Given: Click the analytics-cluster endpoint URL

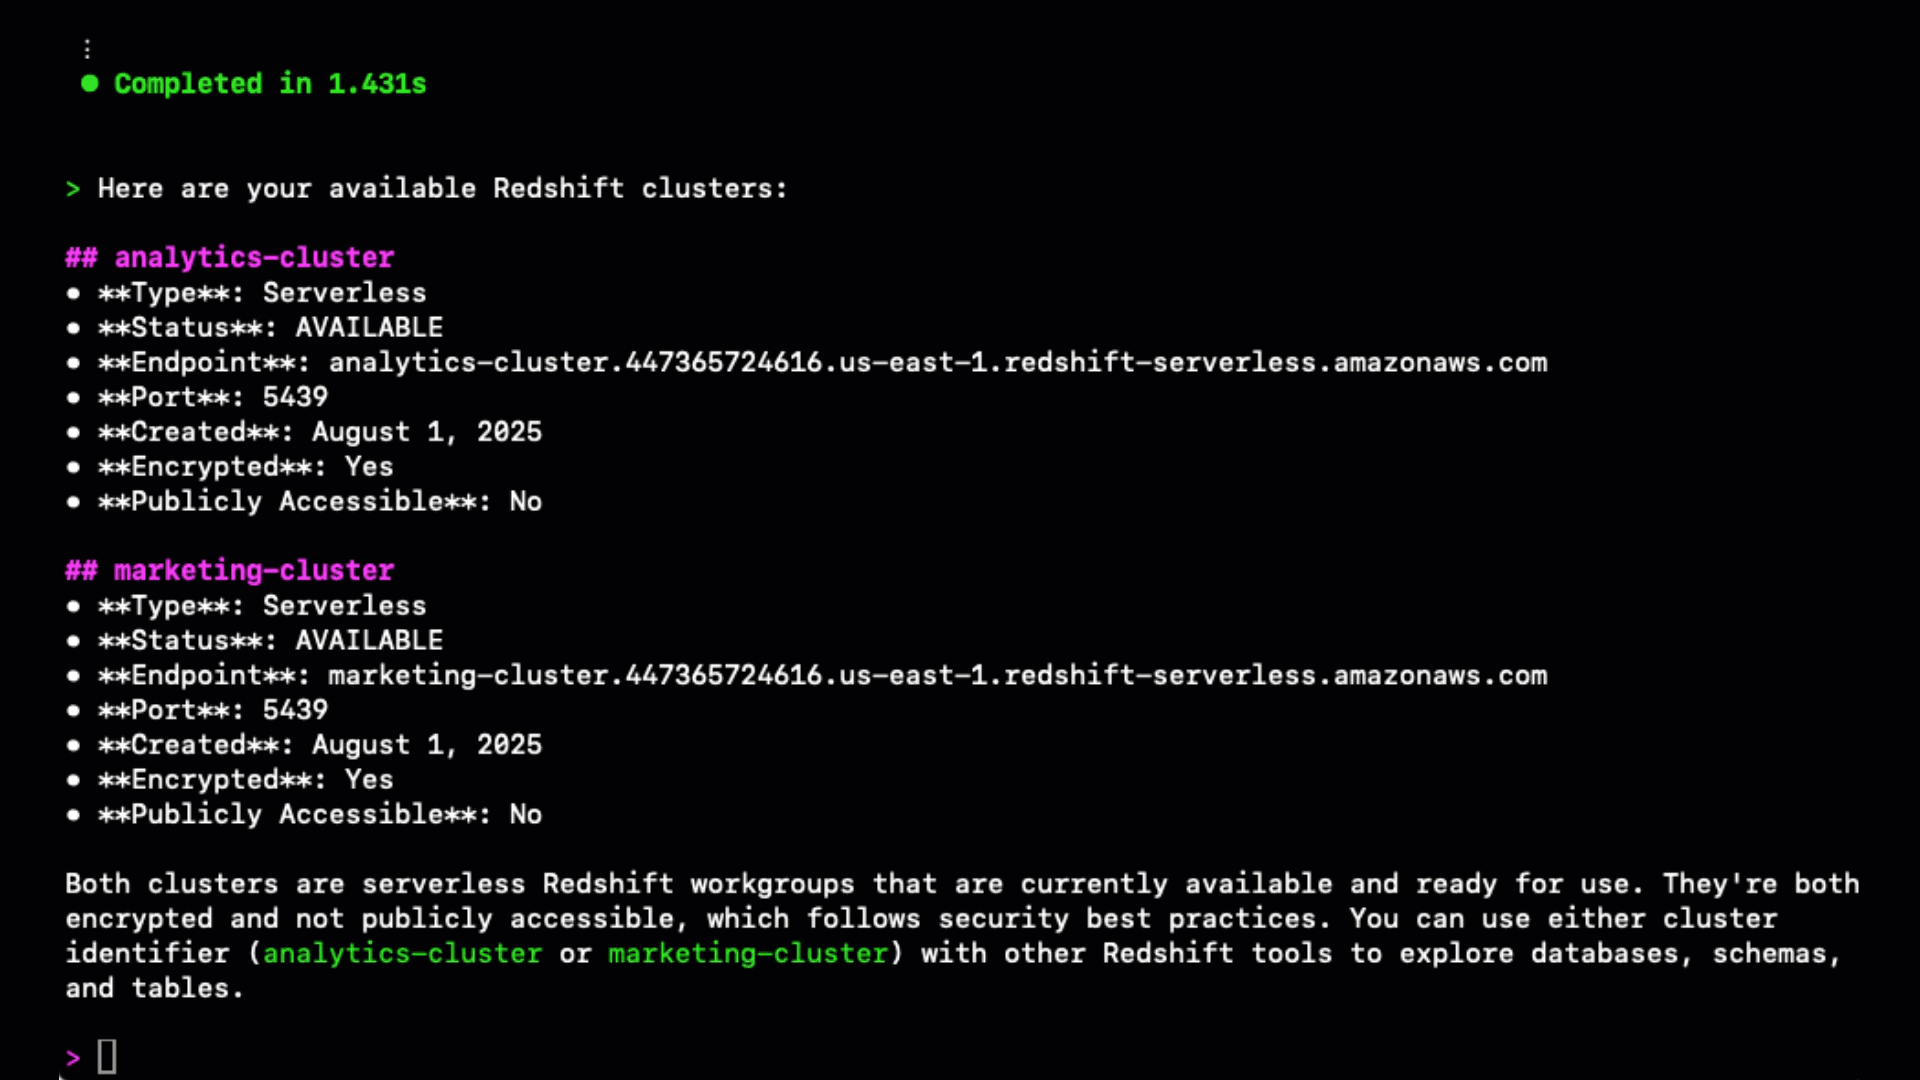Looking at the screenshot, I should 938,362.
